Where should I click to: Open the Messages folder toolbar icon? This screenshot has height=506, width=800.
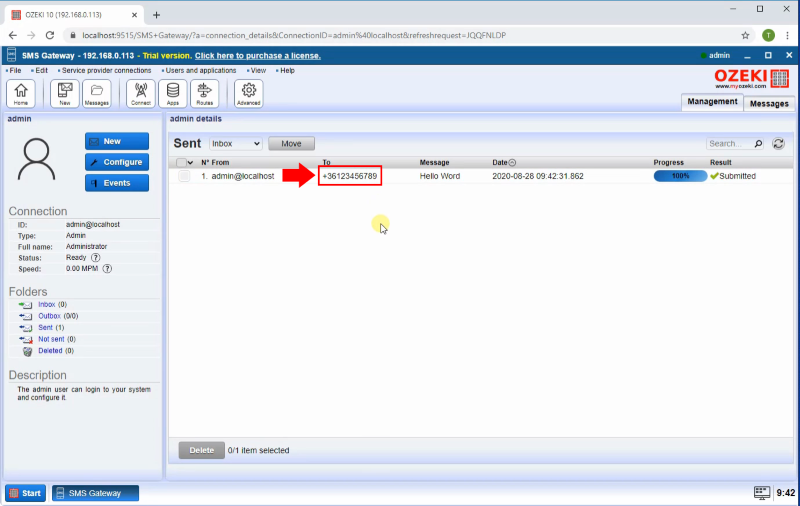97,93
